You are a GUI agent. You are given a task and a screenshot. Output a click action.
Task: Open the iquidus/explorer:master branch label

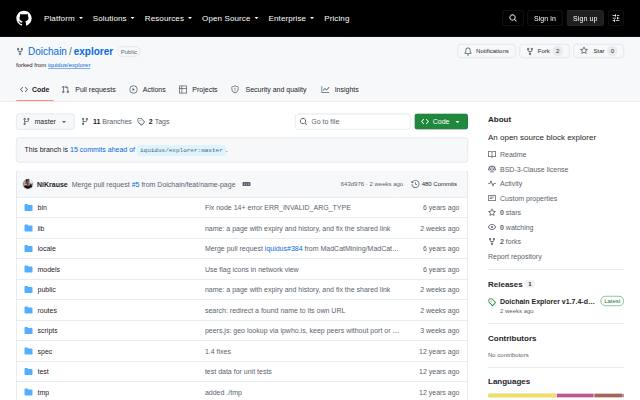[x=181, y=150]
